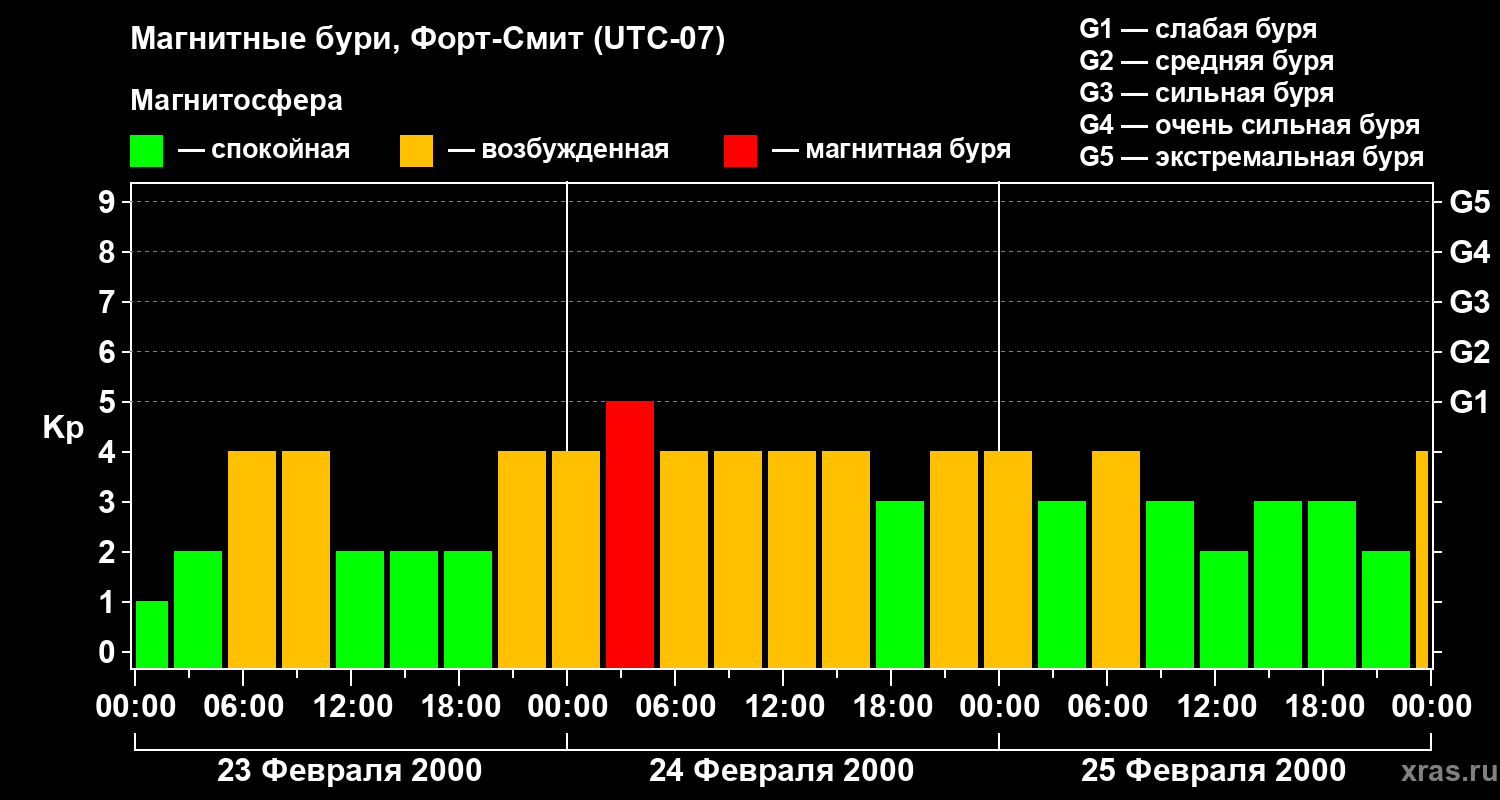The width and height of the screenshot is (1500, 800).
Task: Click the red Kp 5 bar on 24 February
Action: tap(630, 534)
